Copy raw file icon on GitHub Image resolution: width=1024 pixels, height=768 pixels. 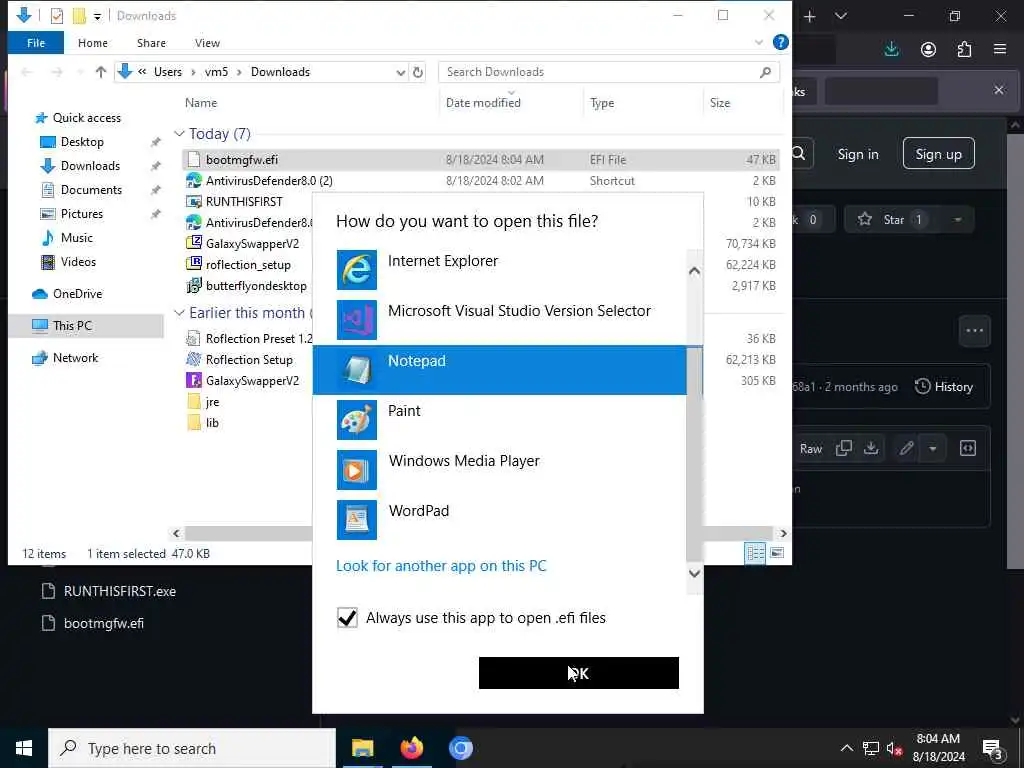tap(844, 448)
